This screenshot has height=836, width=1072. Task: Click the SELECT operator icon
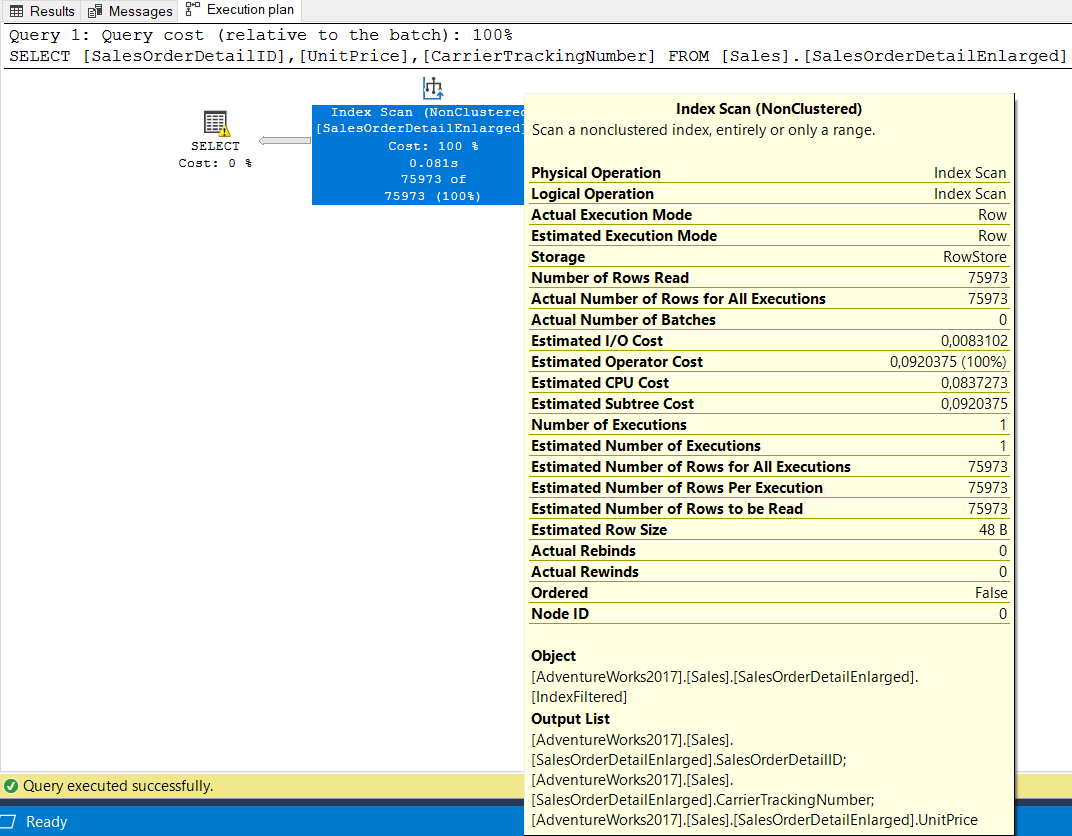[216, 123]
